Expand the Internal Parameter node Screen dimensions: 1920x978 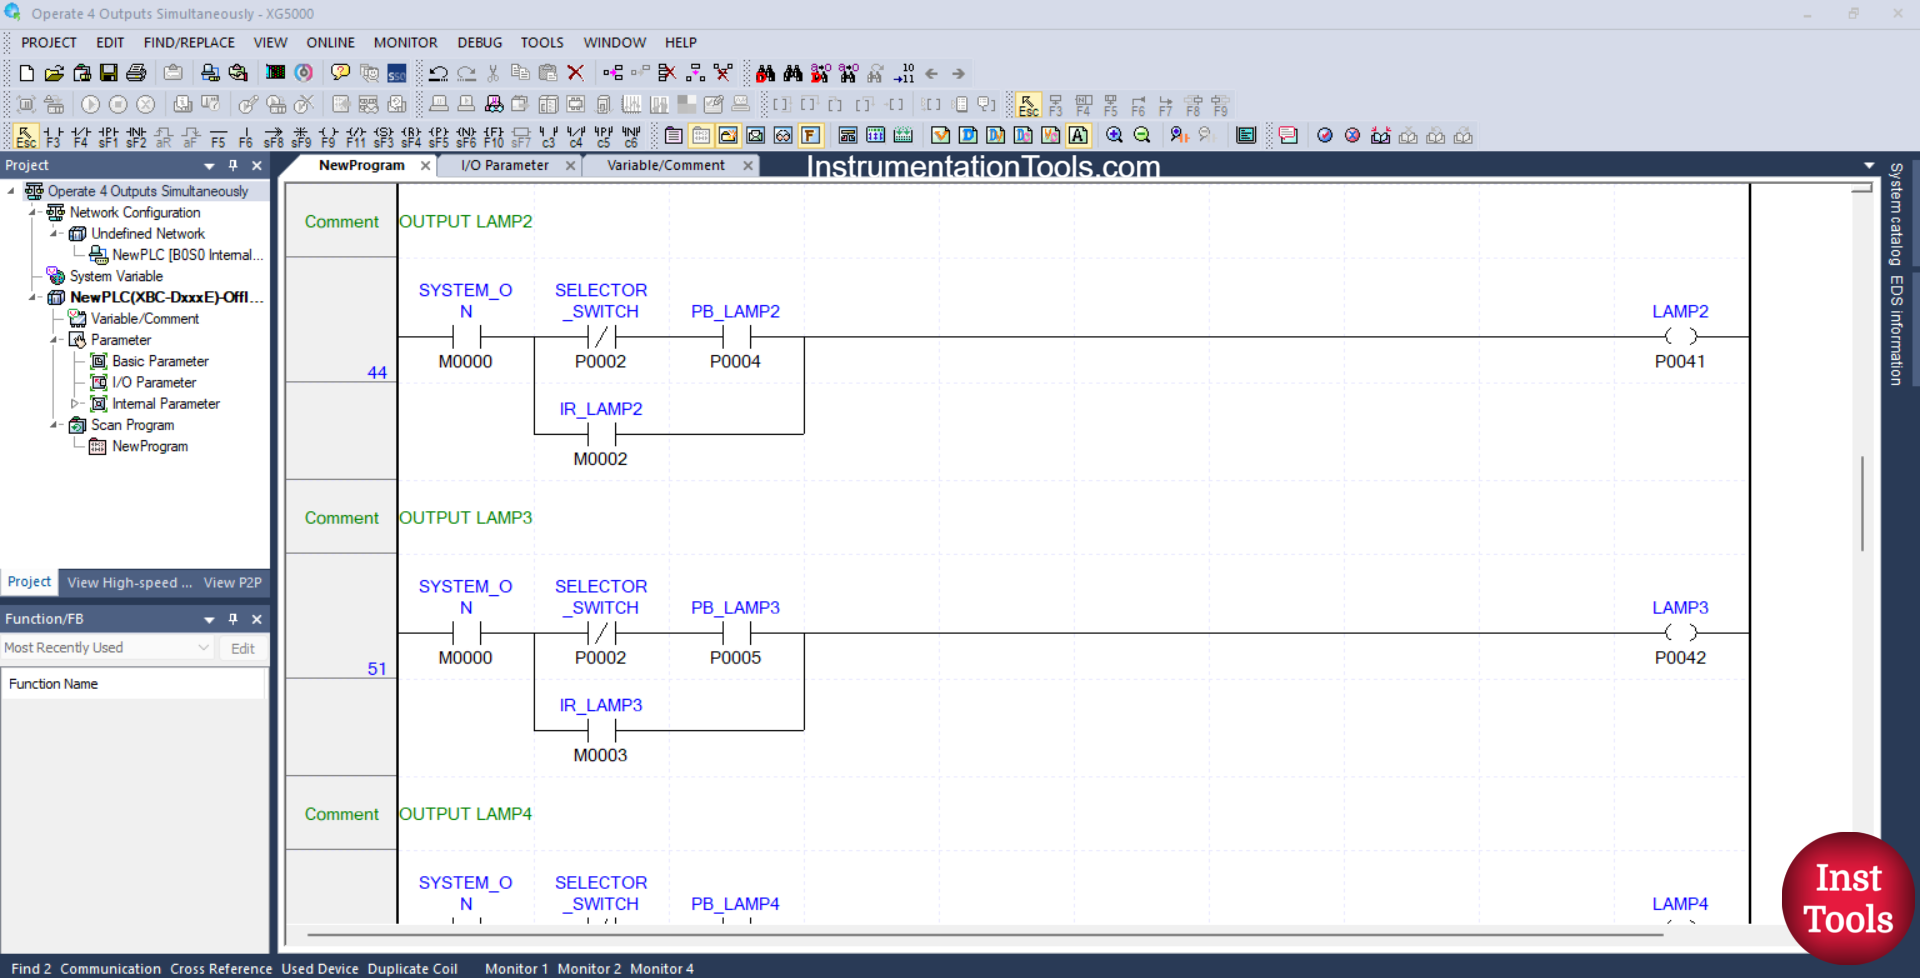(76, 404)
